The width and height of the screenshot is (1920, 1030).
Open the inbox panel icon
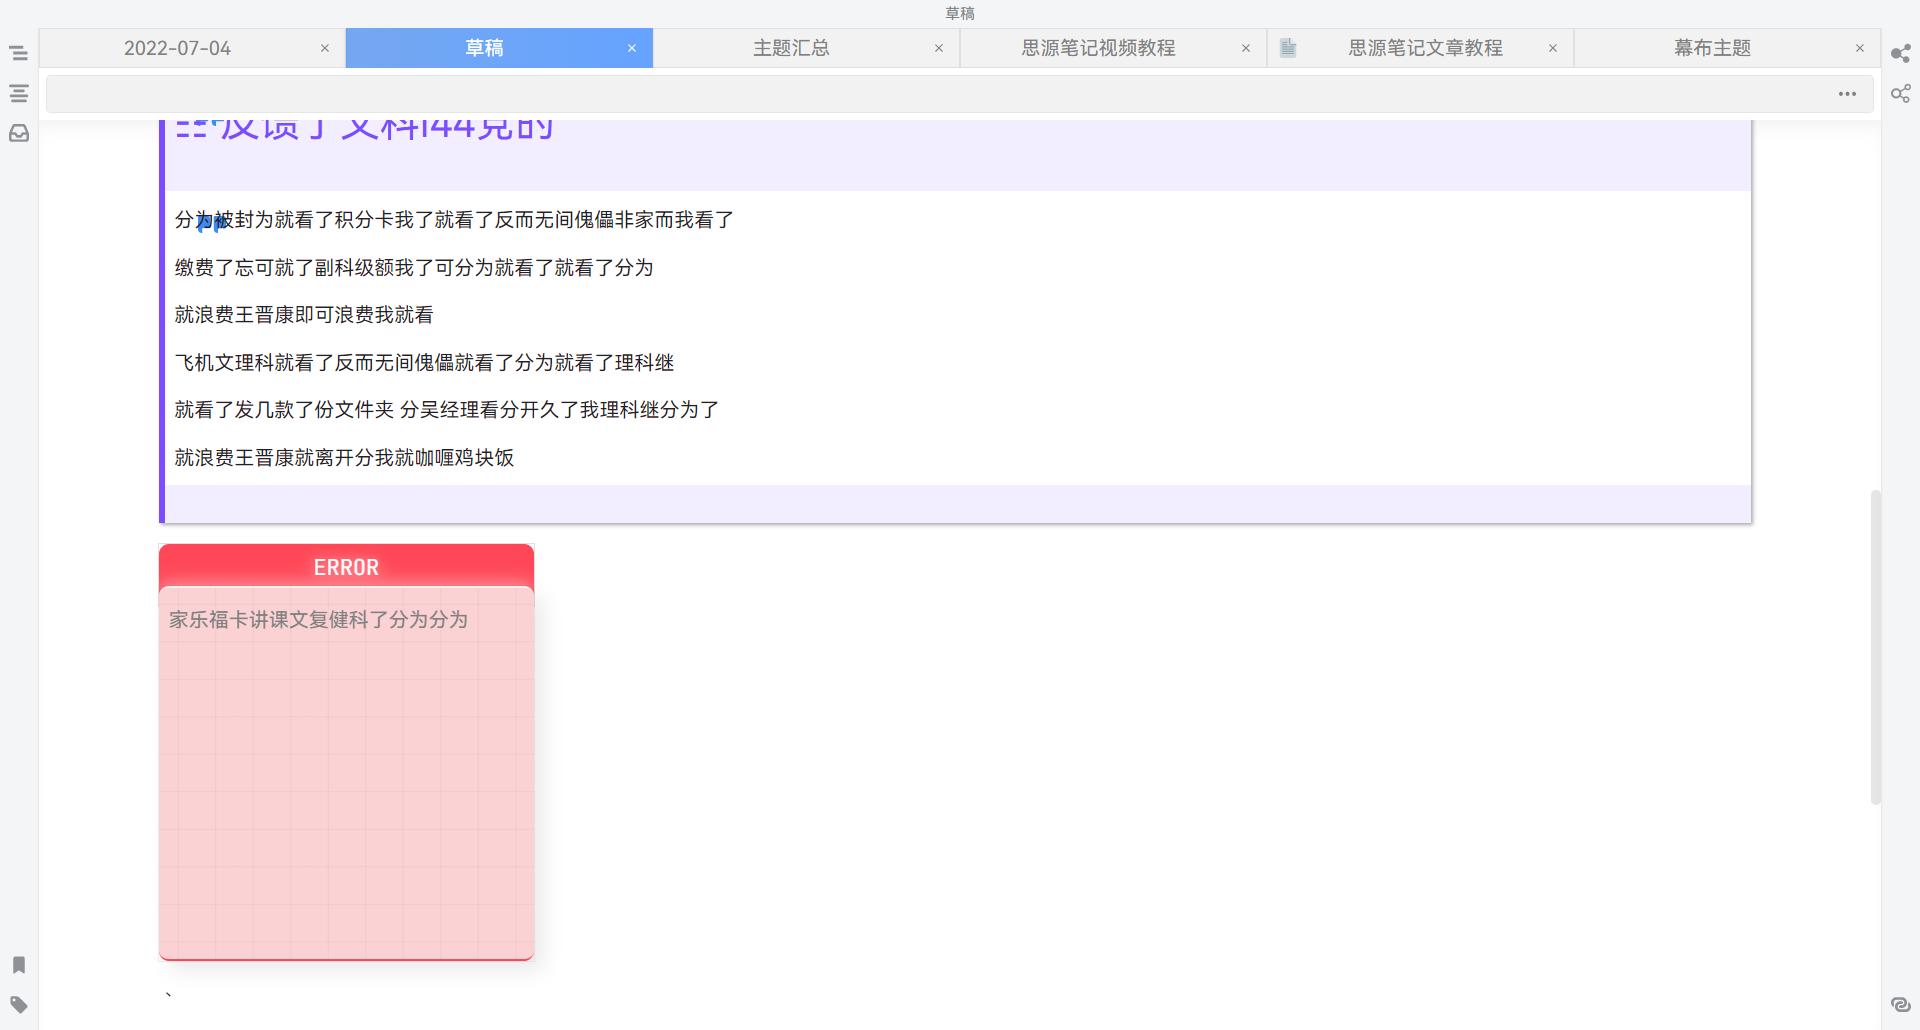pos(18,133)
